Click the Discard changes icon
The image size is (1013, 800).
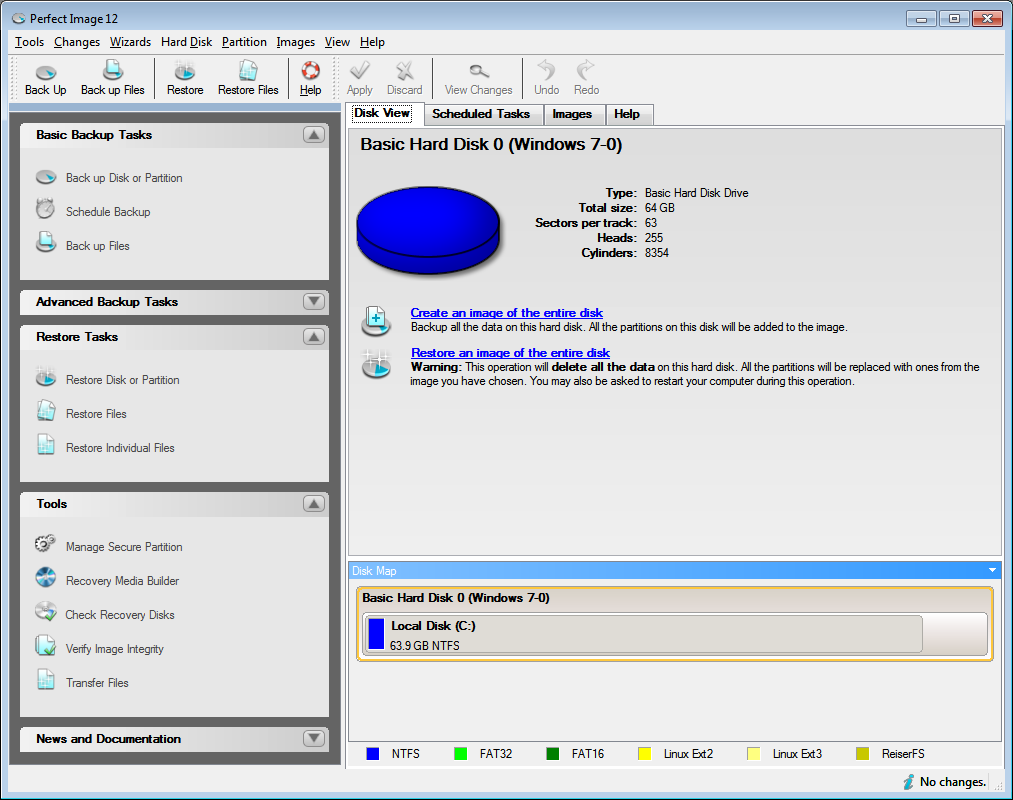[404, 78]
